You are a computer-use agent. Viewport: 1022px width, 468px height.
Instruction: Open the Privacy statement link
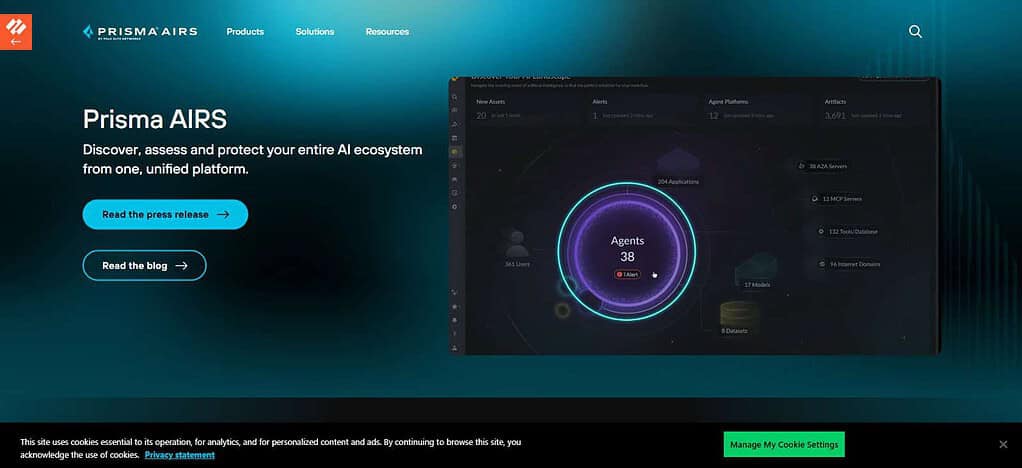180,455
